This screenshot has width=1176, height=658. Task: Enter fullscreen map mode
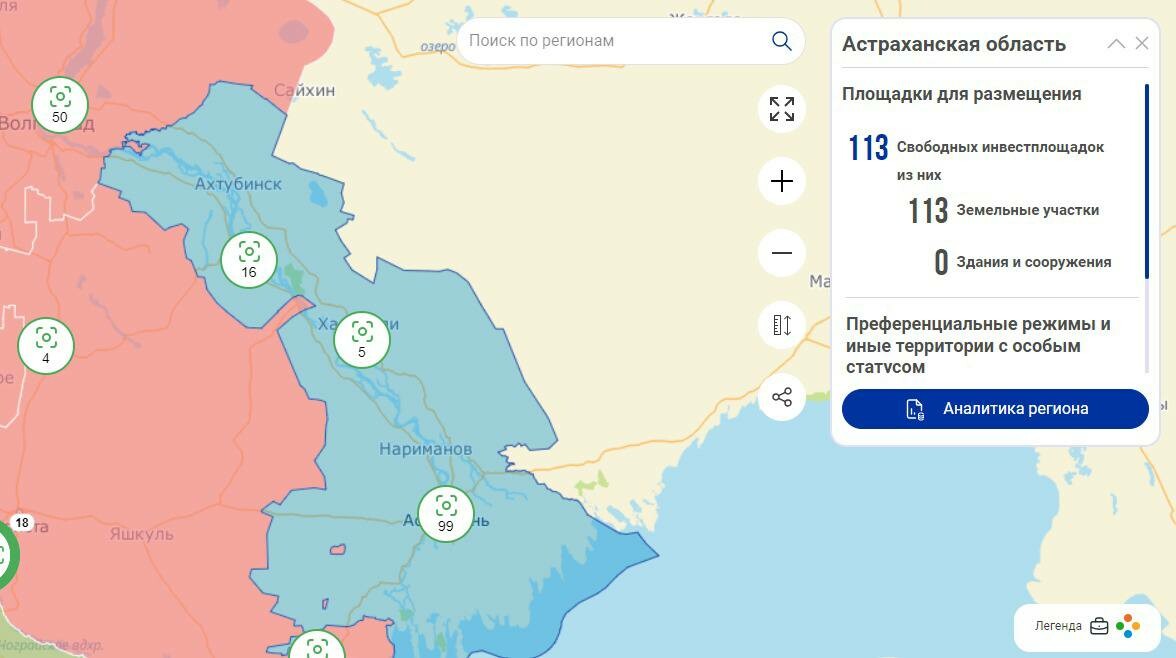pos(782,109)
